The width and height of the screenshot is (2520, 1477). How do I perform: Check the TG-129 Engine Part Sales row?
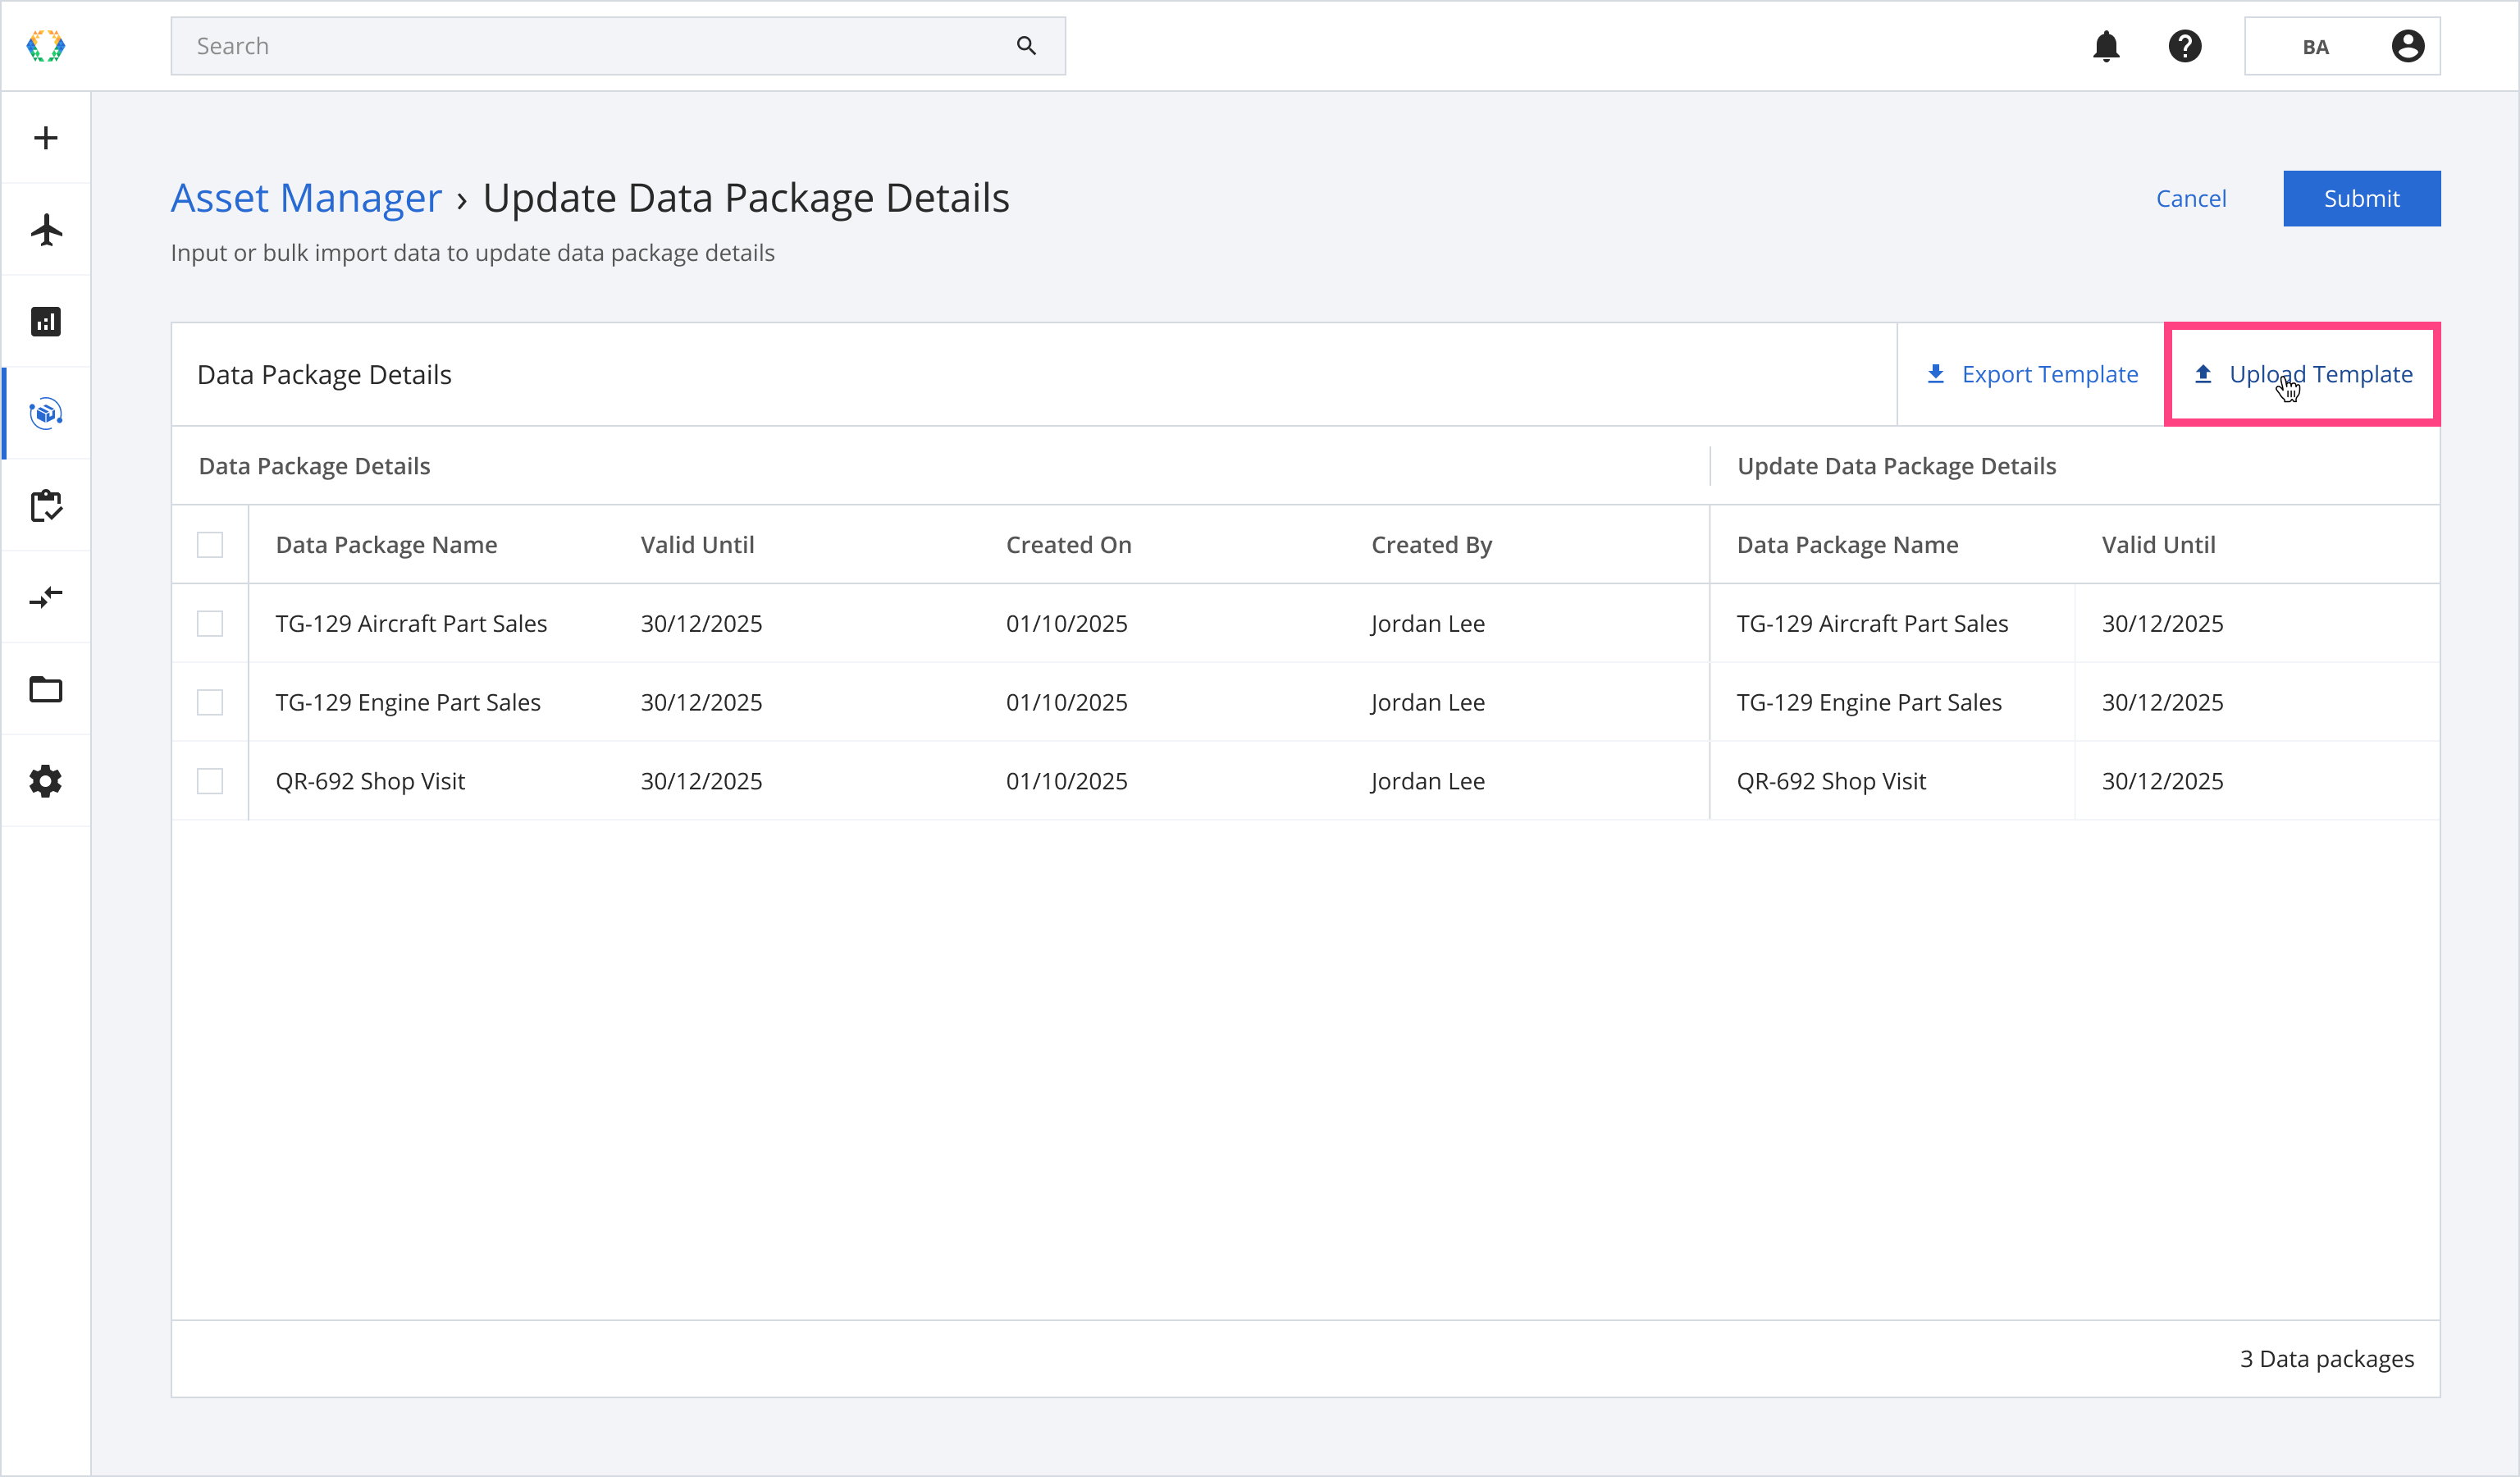[x=210, y=703]
